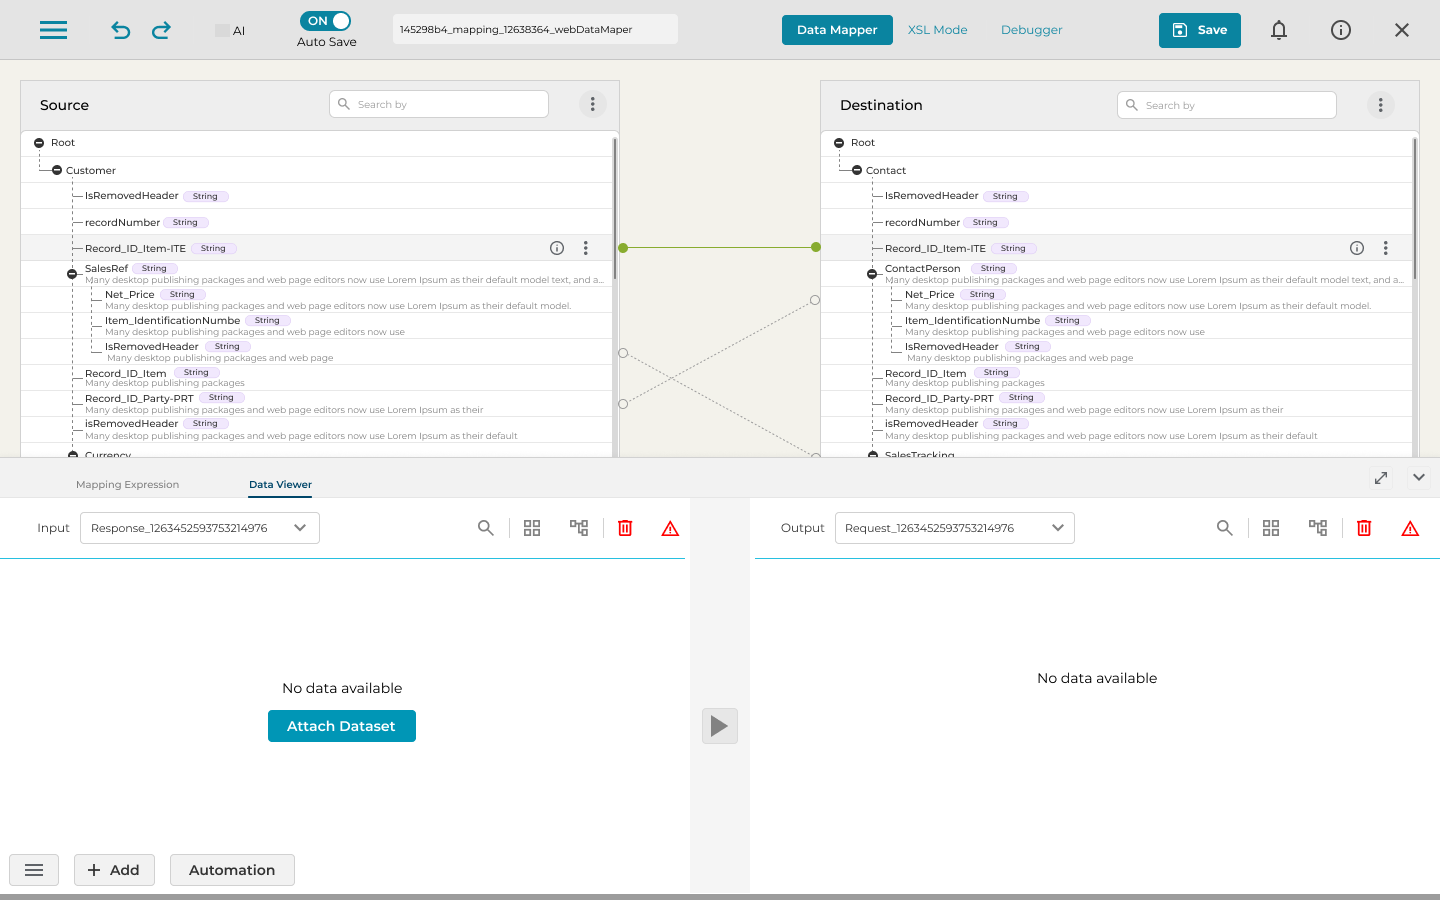
Task: Open the notifications bell
Action: 1278,30
